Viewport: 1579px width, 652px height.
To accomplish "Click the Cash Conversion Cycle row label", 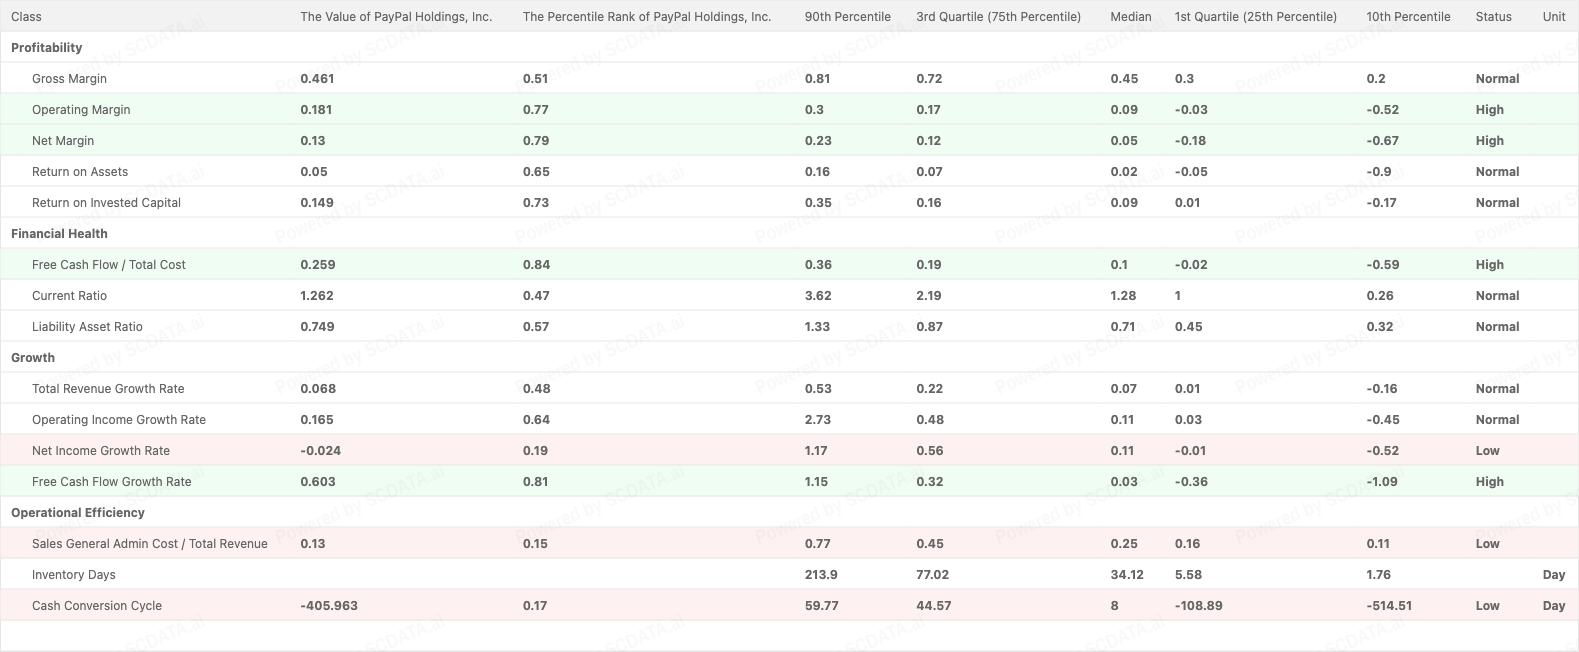I will point(97,606).
